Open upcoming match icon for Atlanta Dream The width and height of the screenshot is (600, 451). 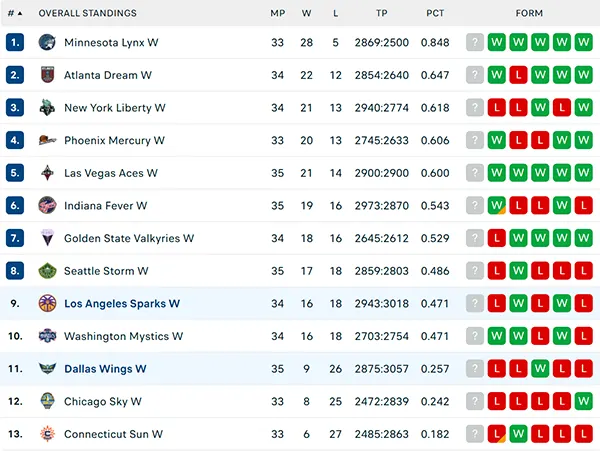(x=475, y=75)
